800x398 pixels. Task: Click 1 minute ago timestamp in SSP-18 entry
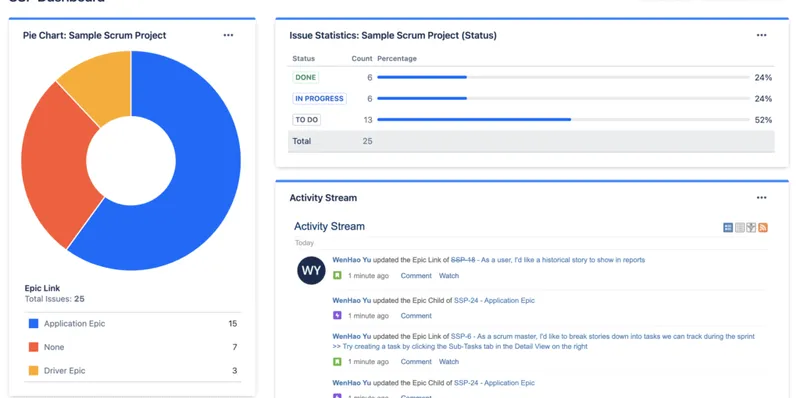[x=368, y=276]
